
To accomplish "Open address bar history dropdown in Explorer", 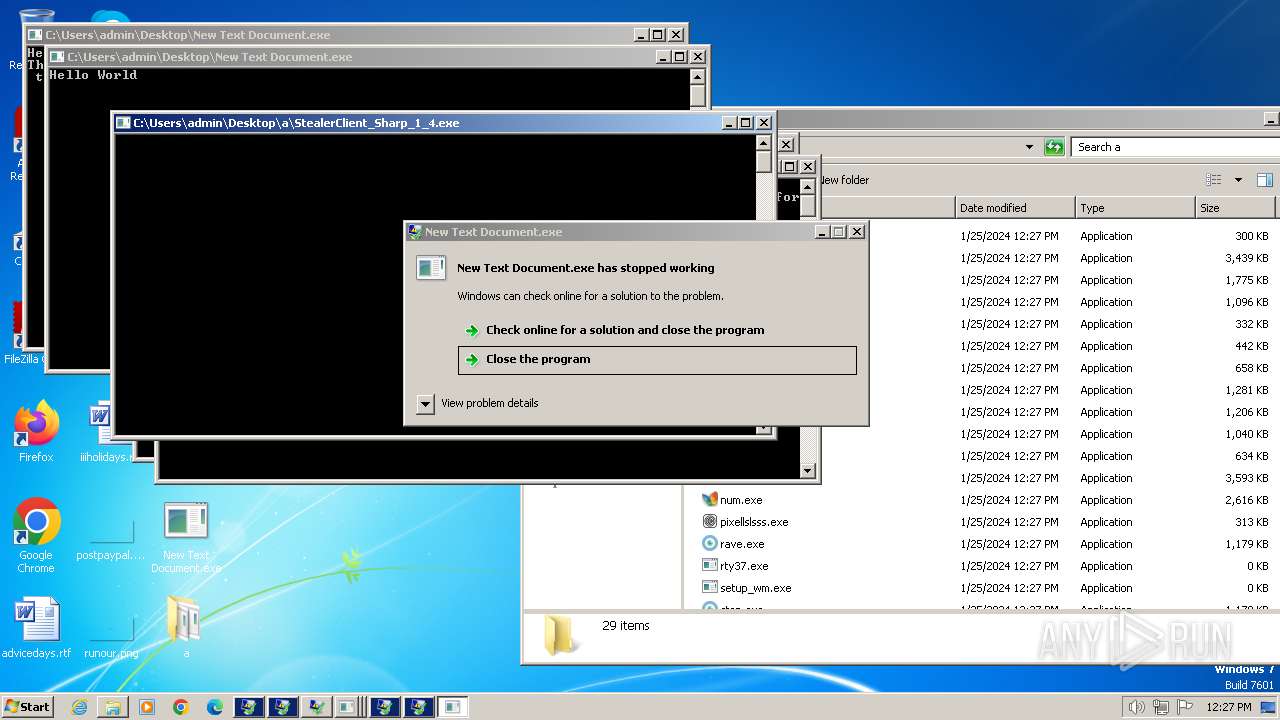I will tap(1029, 147).
